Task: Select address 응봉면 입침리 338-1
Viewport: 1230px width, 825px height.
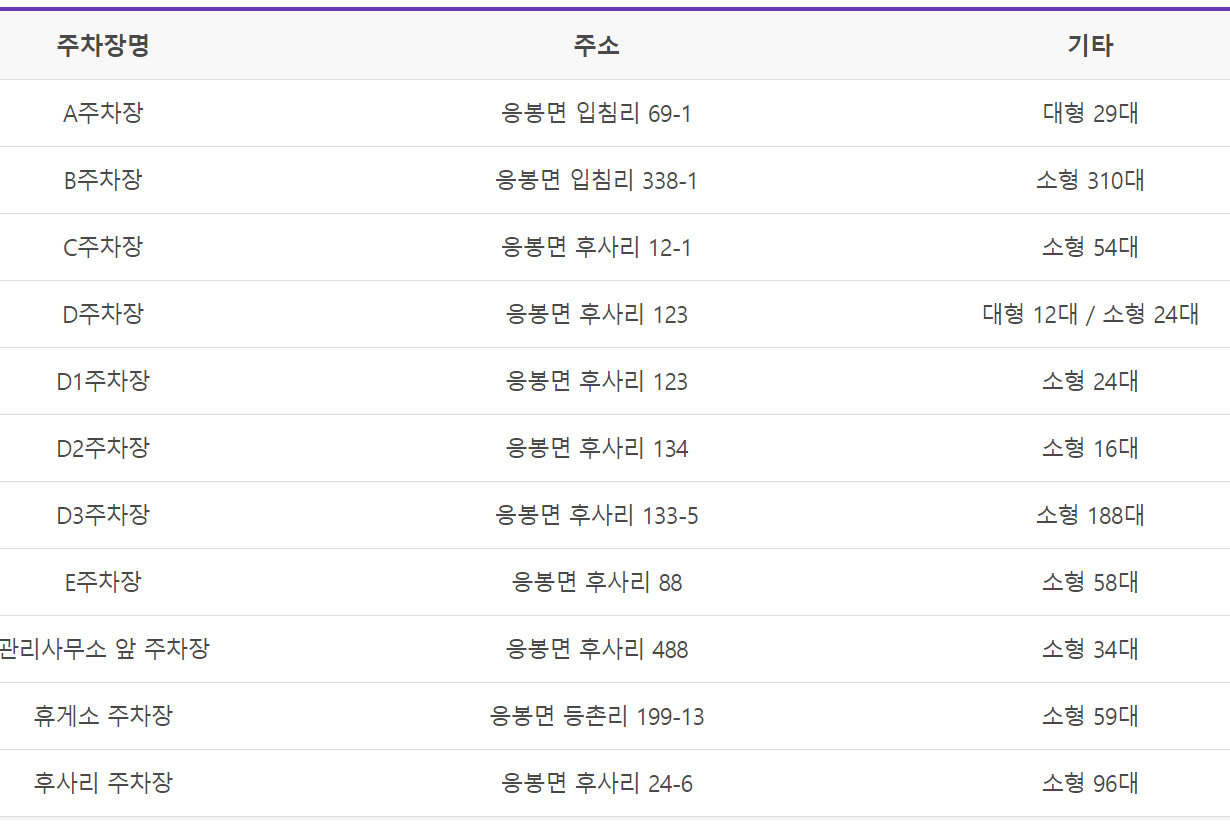Action: (x=596, y=180)
